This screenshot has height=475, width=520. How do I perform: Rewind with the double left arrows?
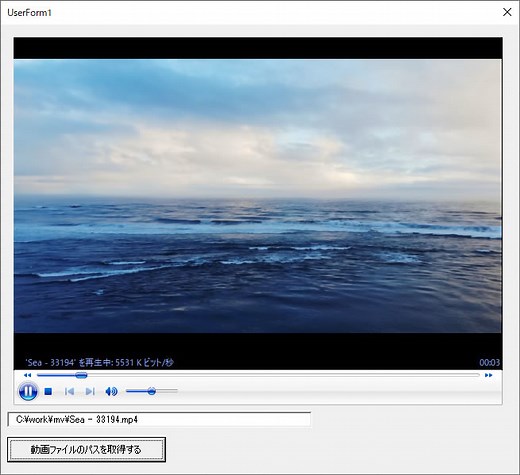[x=28, y=375]
